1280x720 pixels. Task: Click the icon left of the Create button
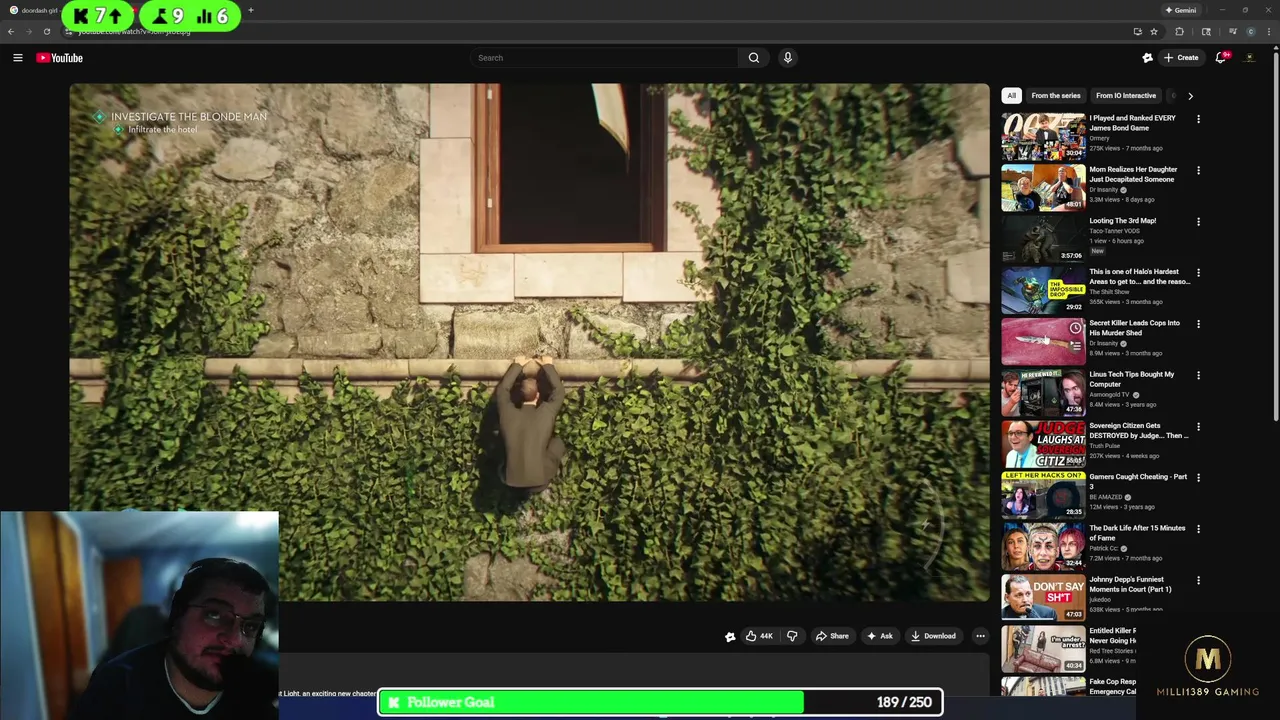(1147, 58)
